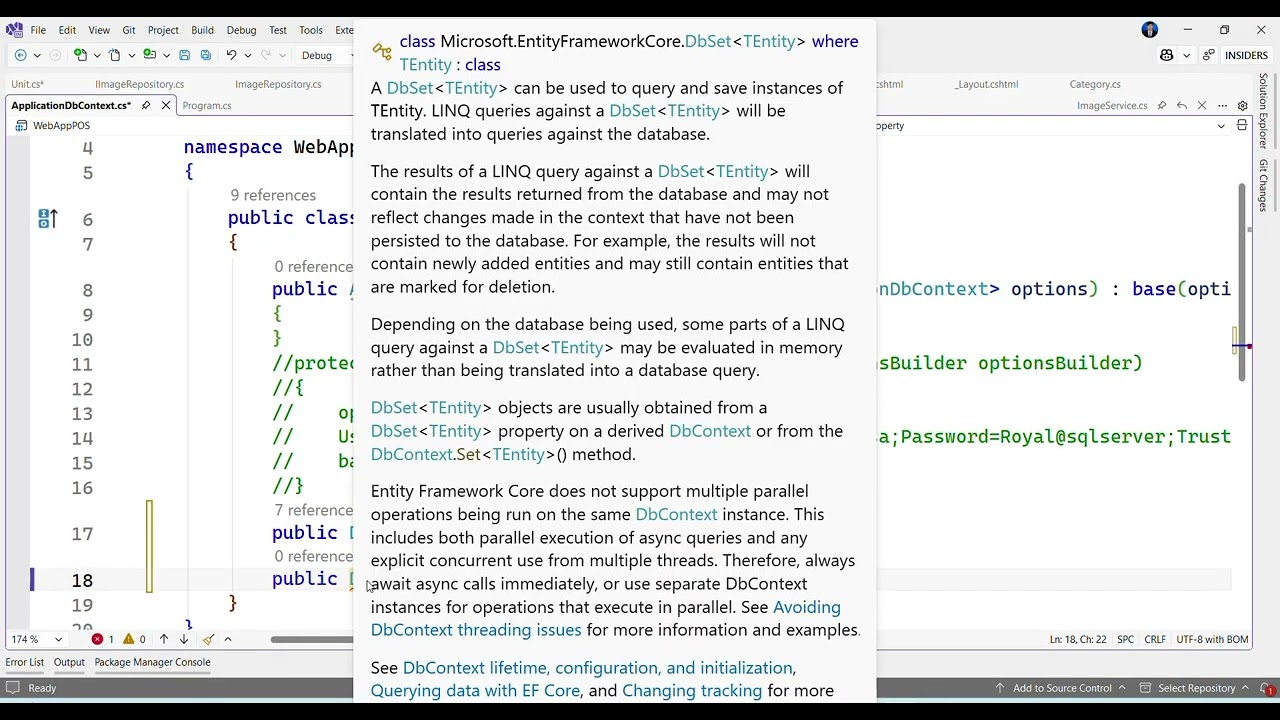
Task: Click the split editor window icon
Action: (x=1242, y=126)
